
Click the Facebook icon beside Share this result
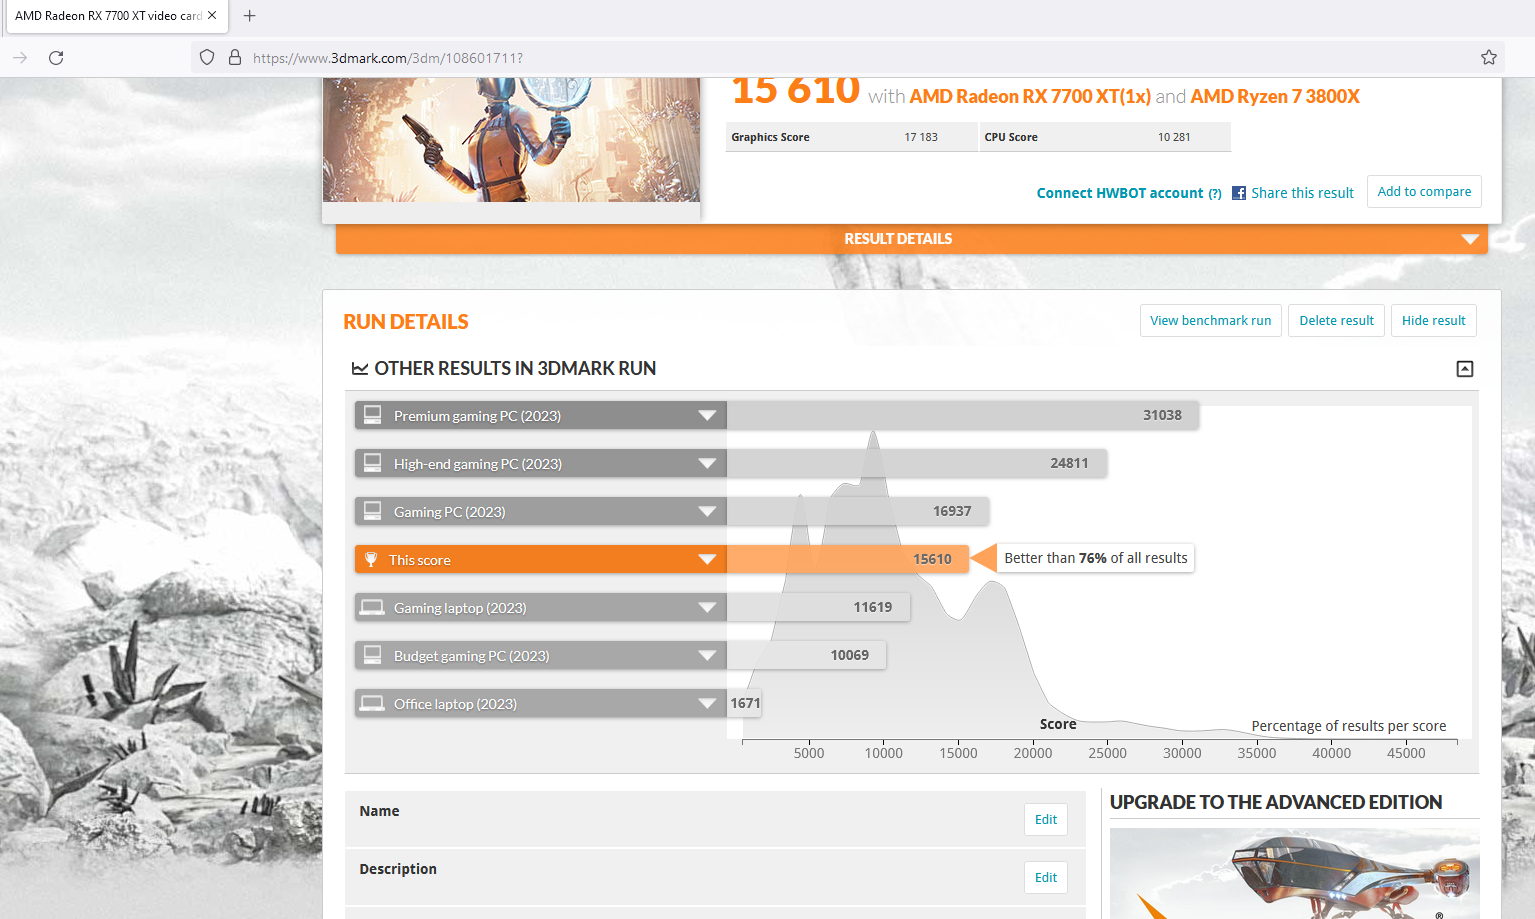pos(1239,193)
